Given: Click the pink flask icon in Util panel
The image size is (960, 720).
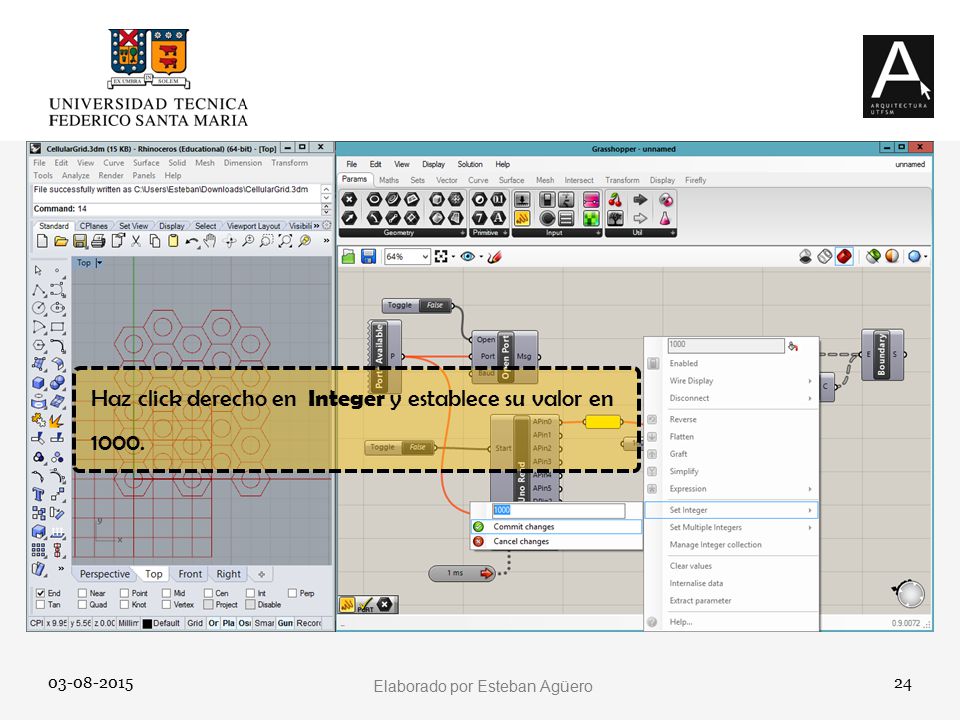Looking at the screenshot, I should [x=666, y=218].
